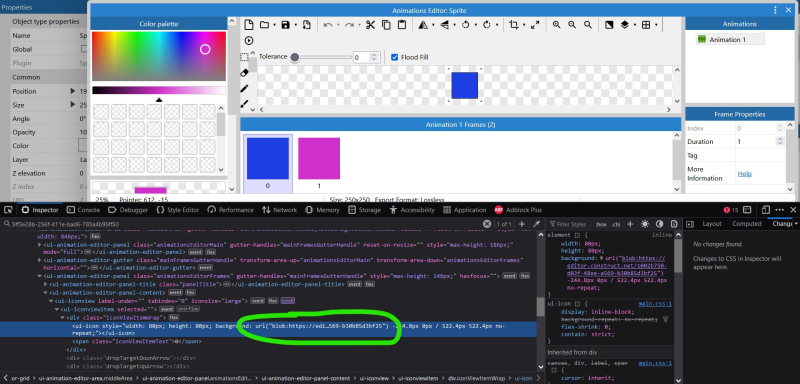This screenshot has height=384, width=800.
Task: Add a new CSS rule with the plus button
Action: pos(630,224)
